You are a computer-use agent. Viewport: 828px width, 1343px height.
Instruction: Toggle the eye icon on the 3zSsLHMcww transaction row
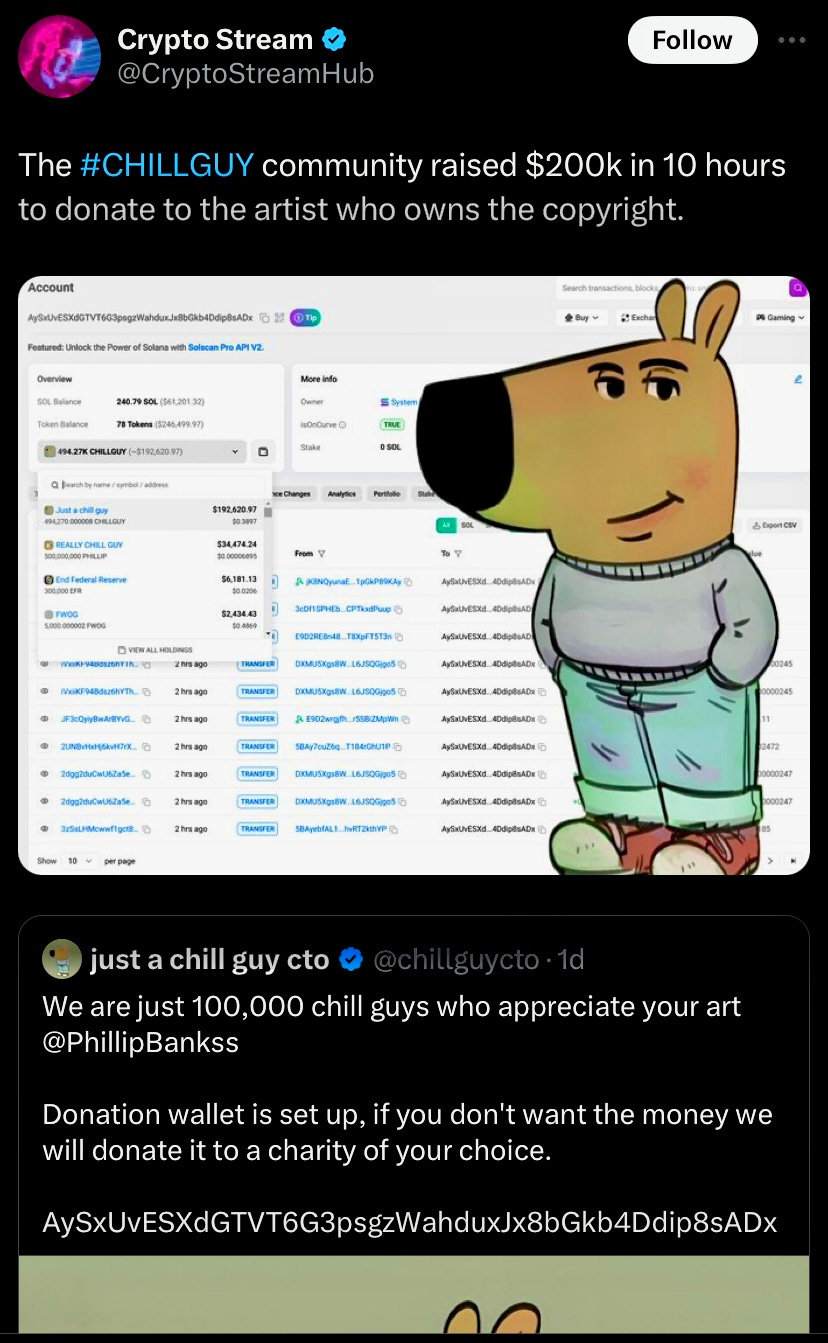(45, 829)
